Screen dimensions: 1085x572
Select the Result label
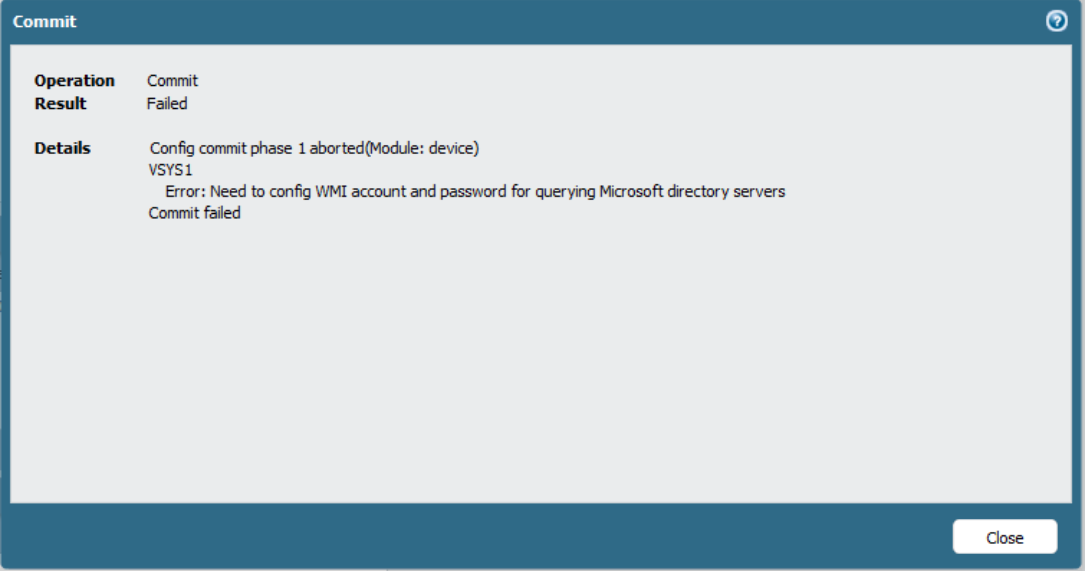tap(60, 104)
